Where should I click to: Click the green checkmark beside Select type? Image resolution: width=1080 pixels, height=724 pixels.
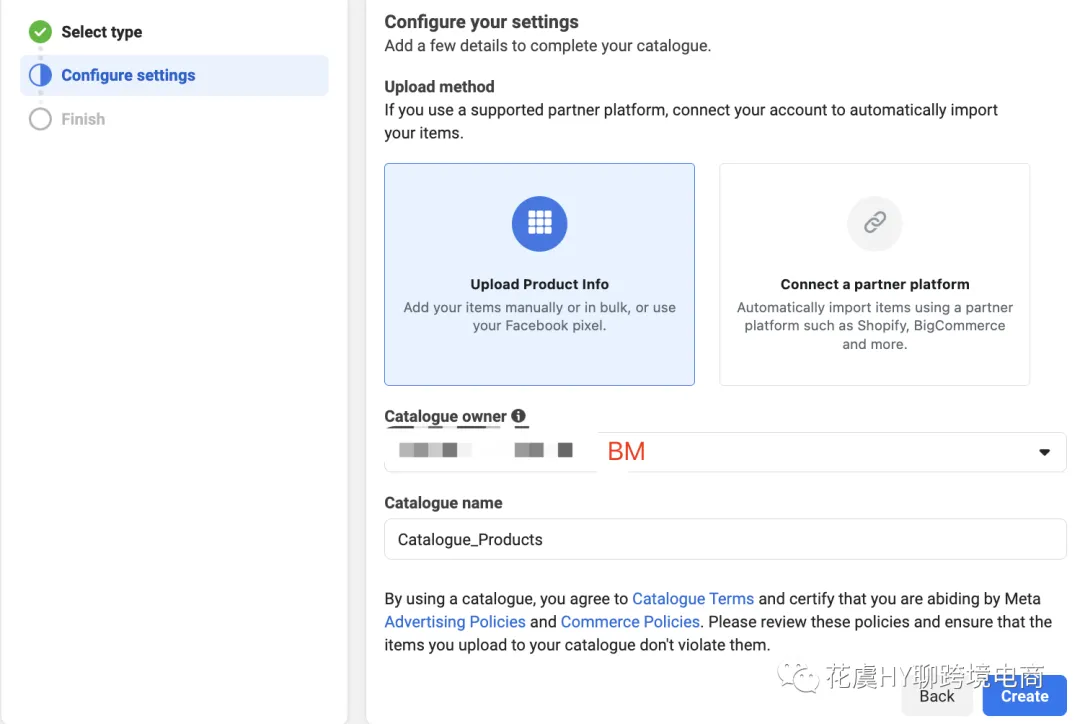(40, 32)
